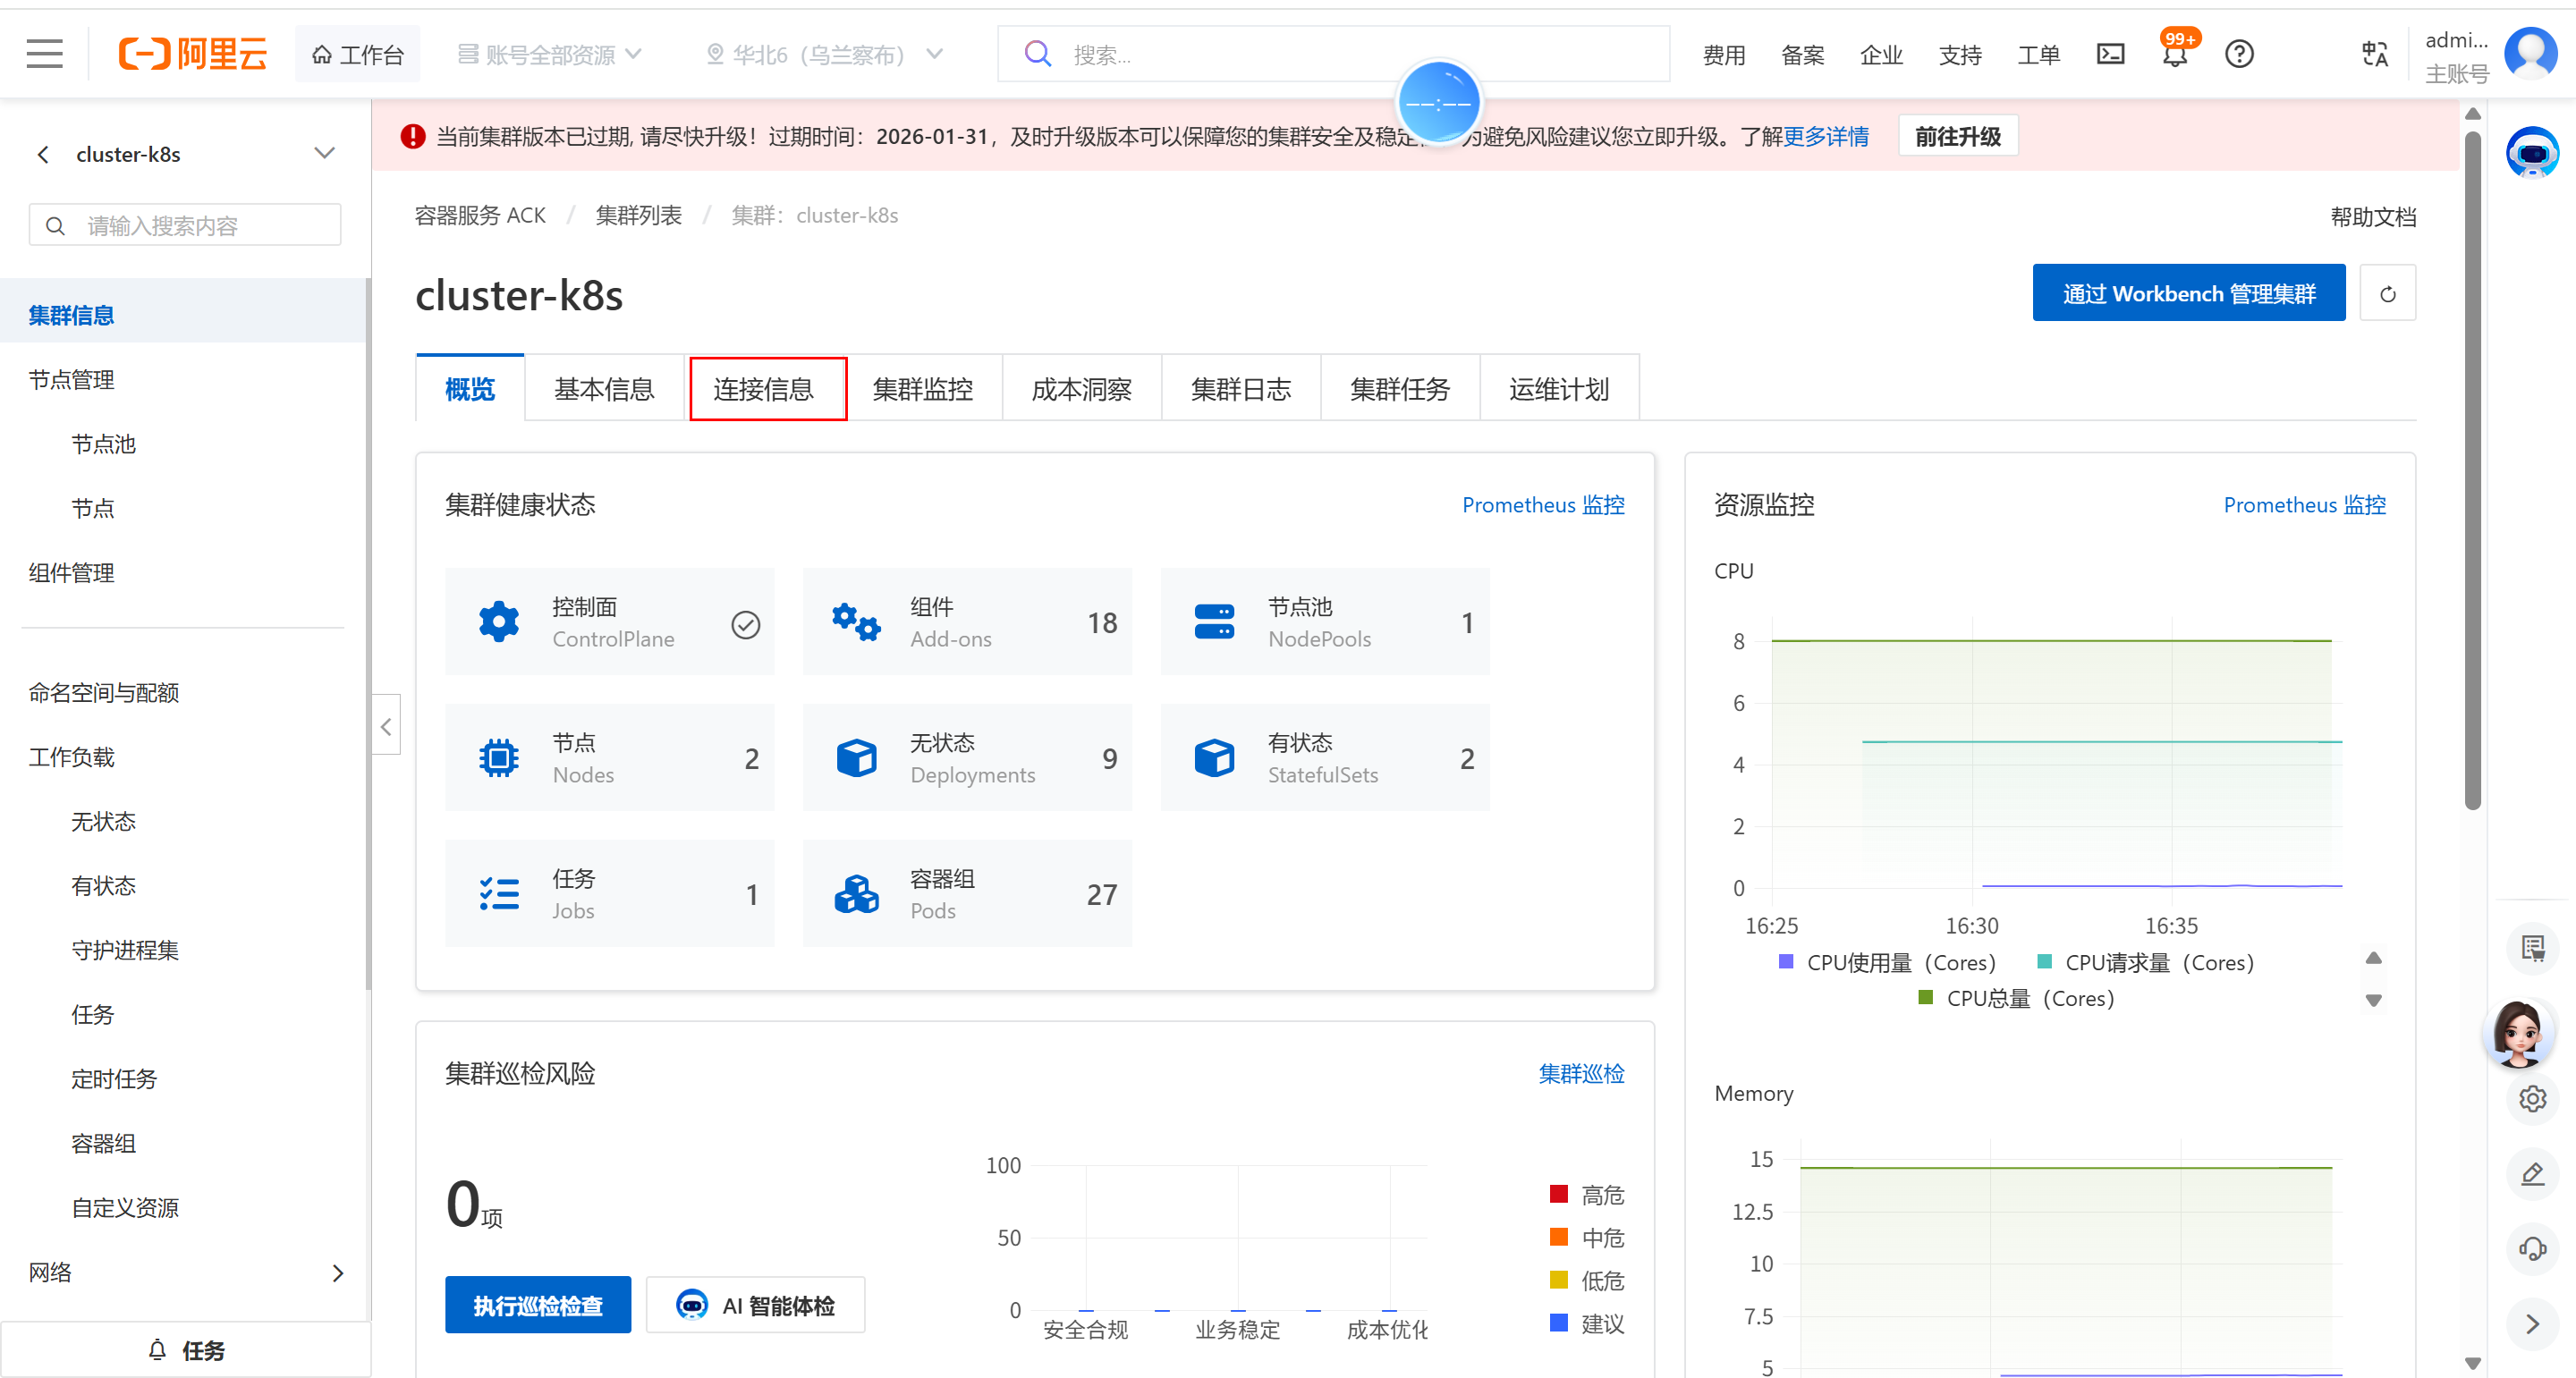Switch language with the translate icon
The image size is (2576, 1378).
coord(2375,54)
